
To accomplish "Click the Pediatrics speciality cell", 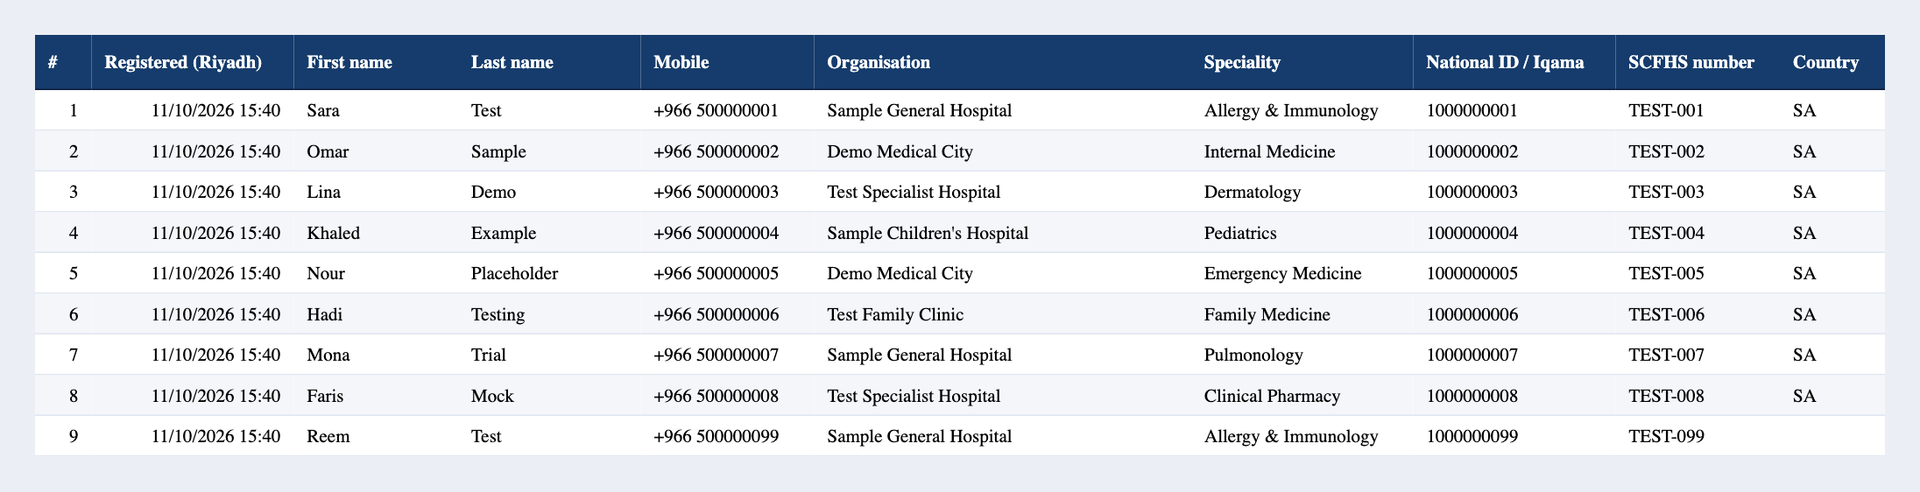I will click(1240, 233).
